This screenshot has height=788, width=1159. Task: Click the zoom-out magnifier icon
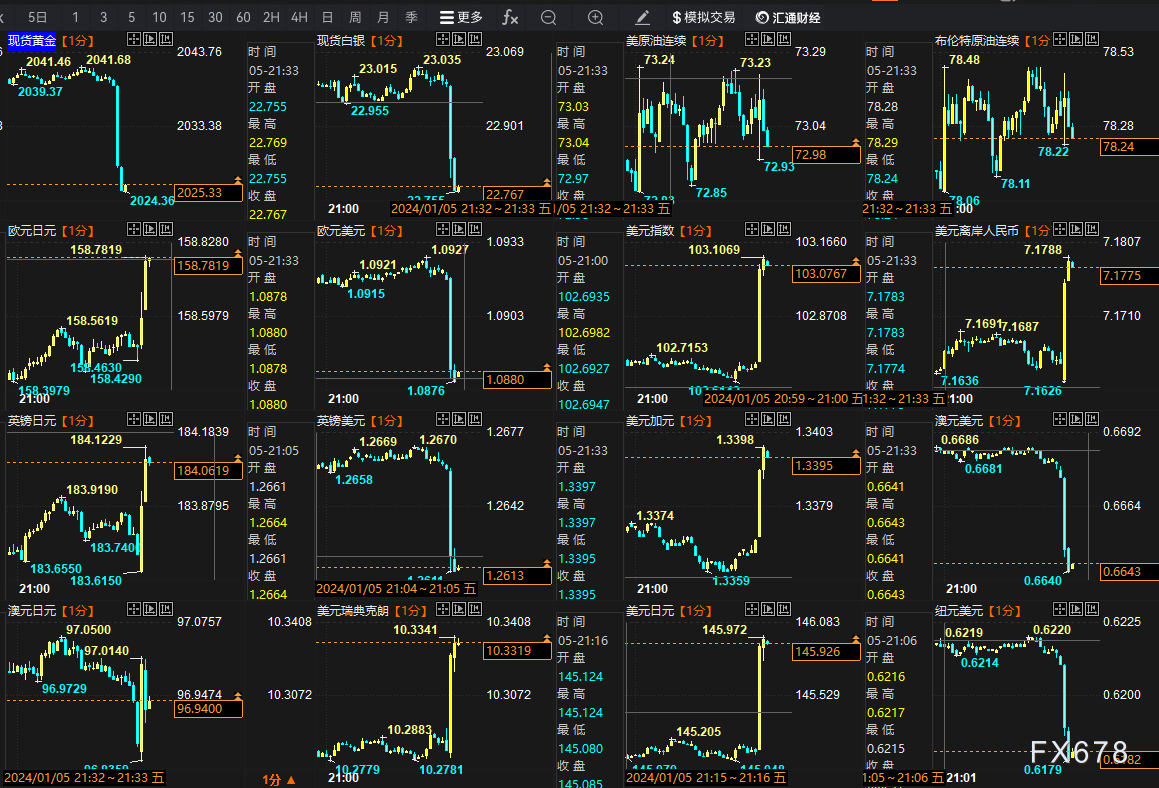click(x=547, y=17)
